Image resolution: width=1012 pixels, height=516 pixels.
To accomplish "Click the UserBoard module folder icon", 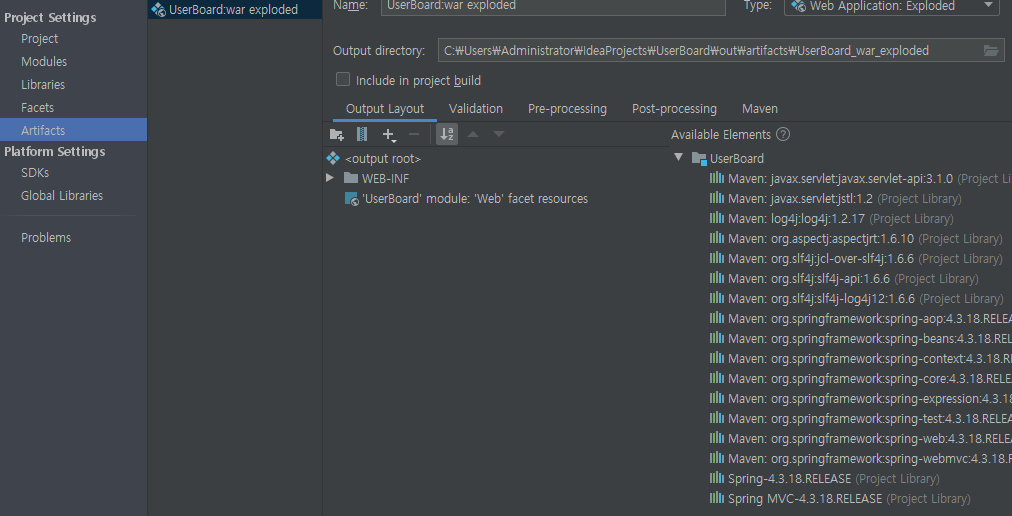I will pyautogui.click(x=699, y=158).
